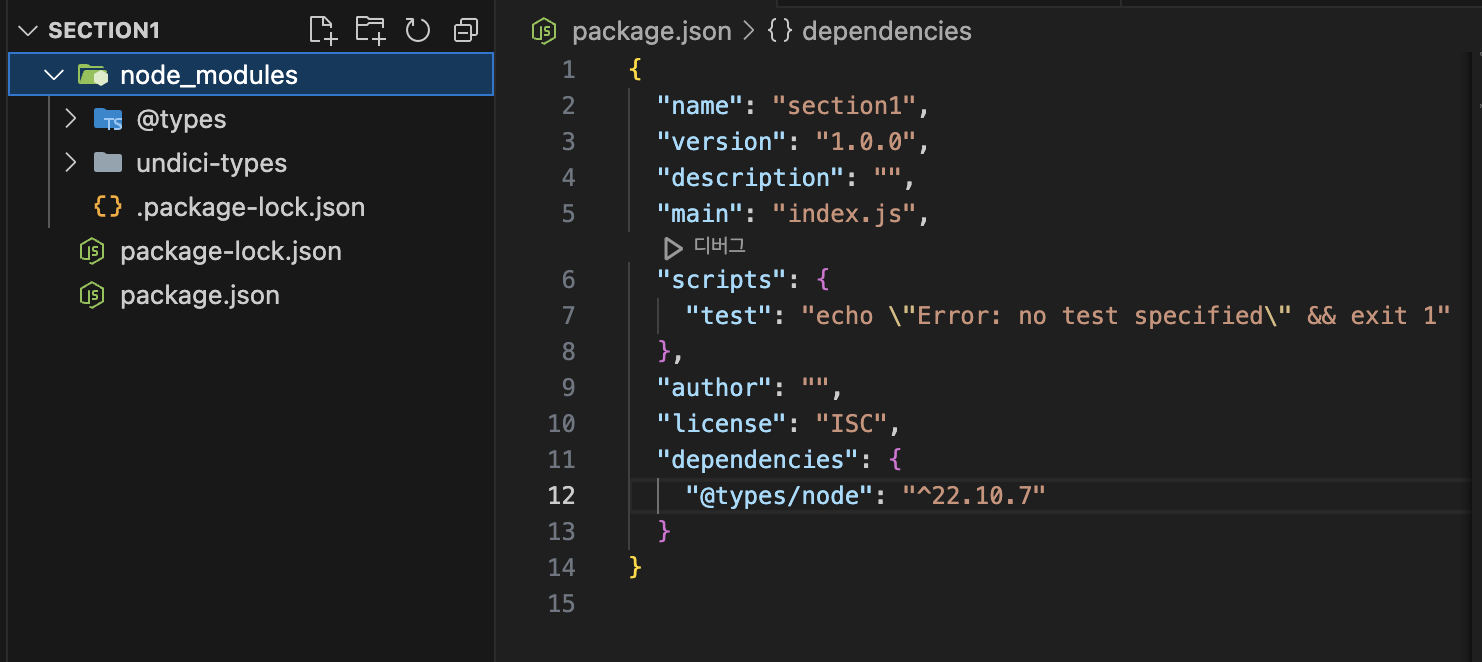Click the "license" key on line 10

click(721, 423)
